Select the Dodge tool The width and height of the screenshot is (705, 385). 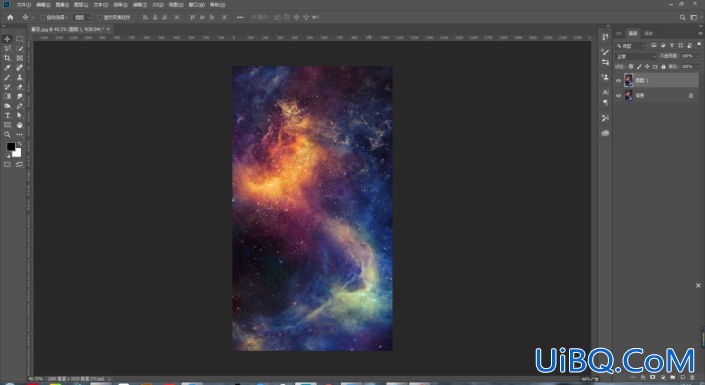pyautogui.click(x=7, y=106)
